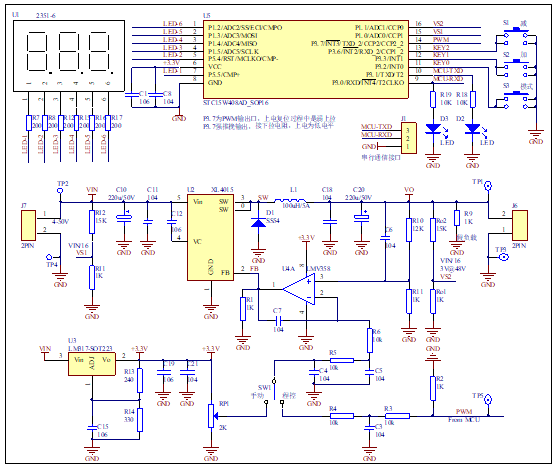Select resistor R3 10k
This screenshot has width=558, height=469.
(x=398, y=416)
